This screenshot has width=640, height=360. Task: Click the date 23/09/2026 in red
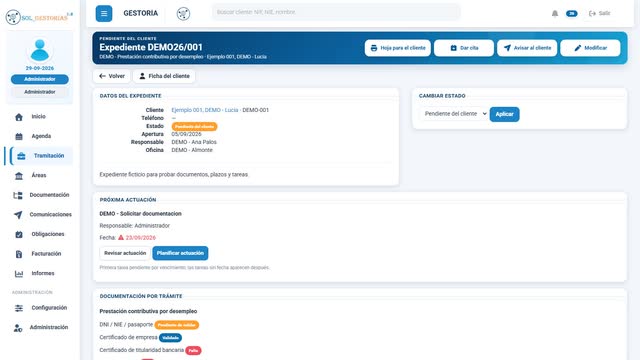141,238
